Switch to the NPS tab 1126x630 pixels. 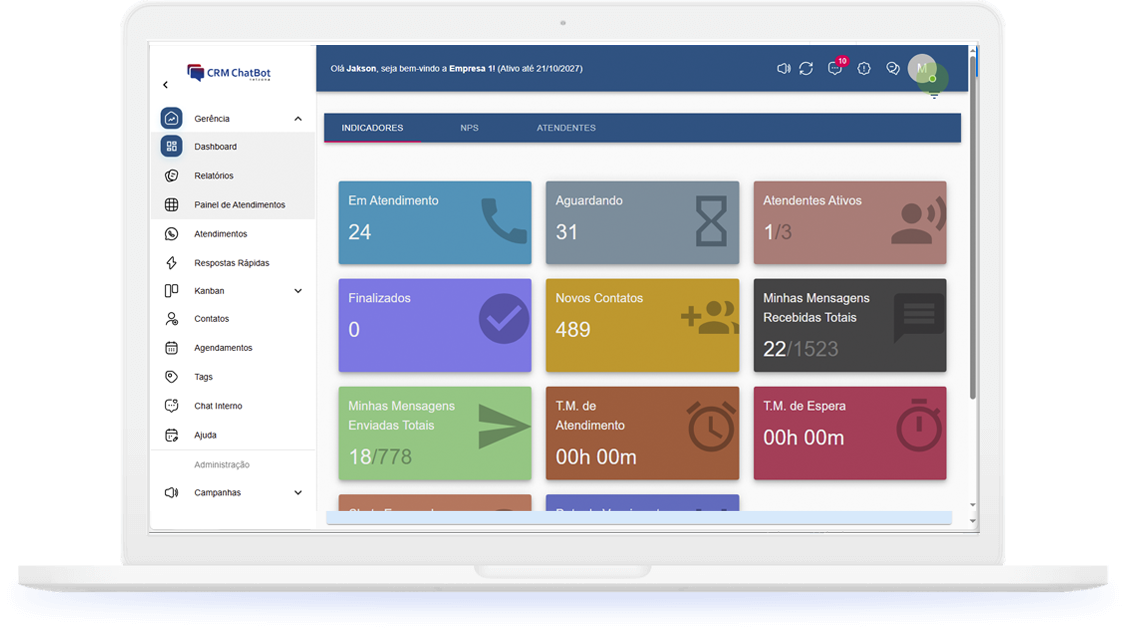point(469,128)
